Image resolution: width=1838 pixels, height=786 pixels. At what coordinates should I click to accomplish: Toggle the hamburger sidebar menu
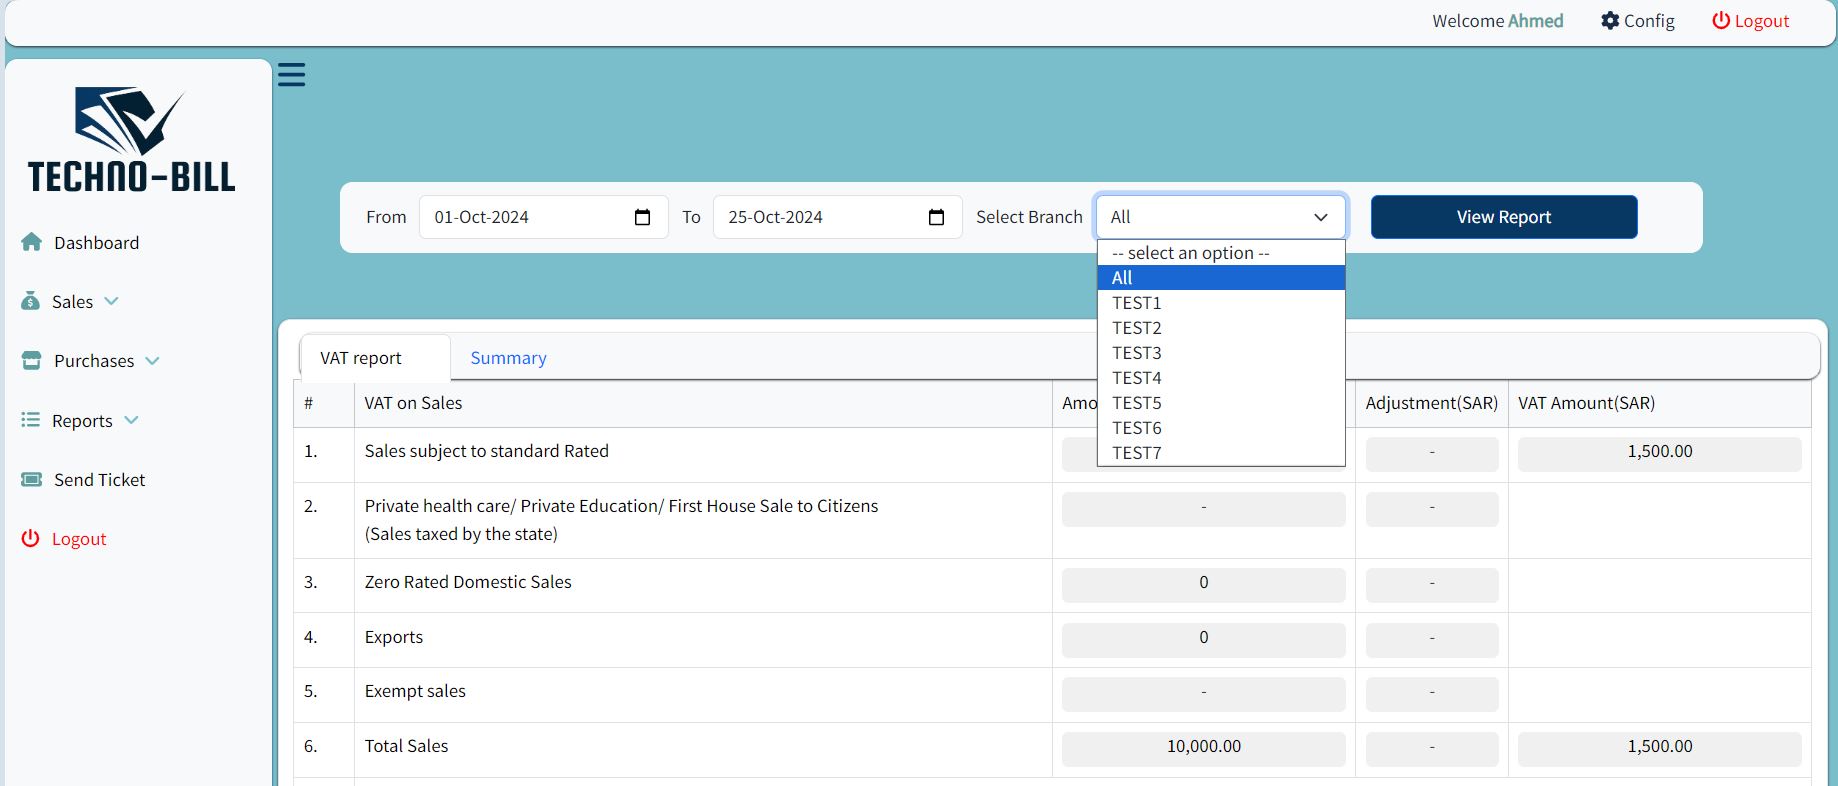(x=291, y=75)
